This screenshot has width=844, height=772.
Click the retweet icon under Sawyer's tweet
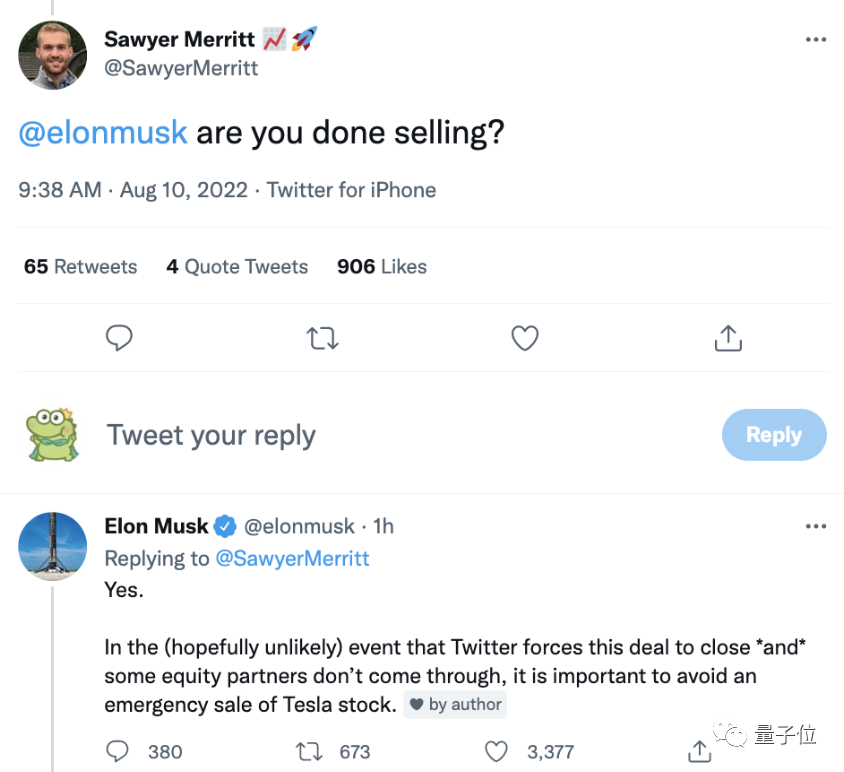[x=322, y=339]
